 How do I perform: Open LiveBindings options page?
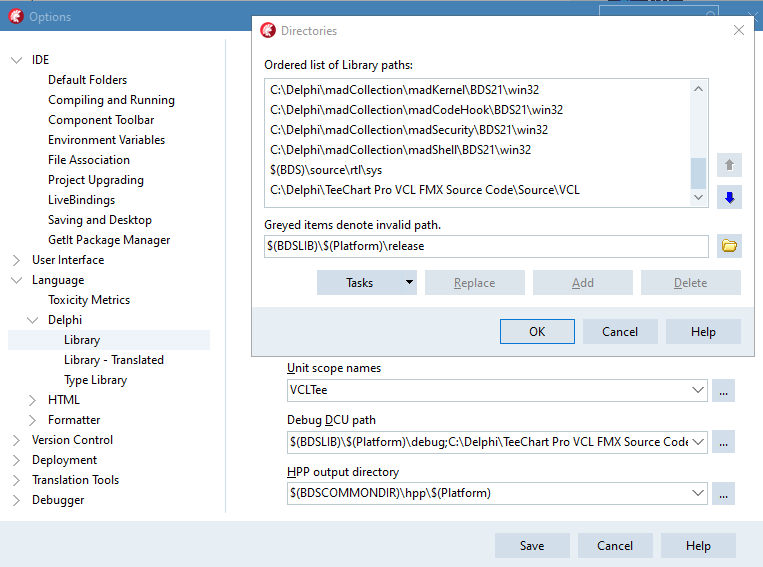coord(81,200)
